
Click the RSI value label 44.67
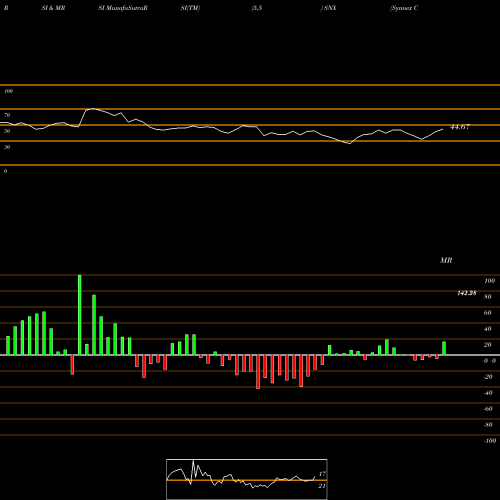460,127
